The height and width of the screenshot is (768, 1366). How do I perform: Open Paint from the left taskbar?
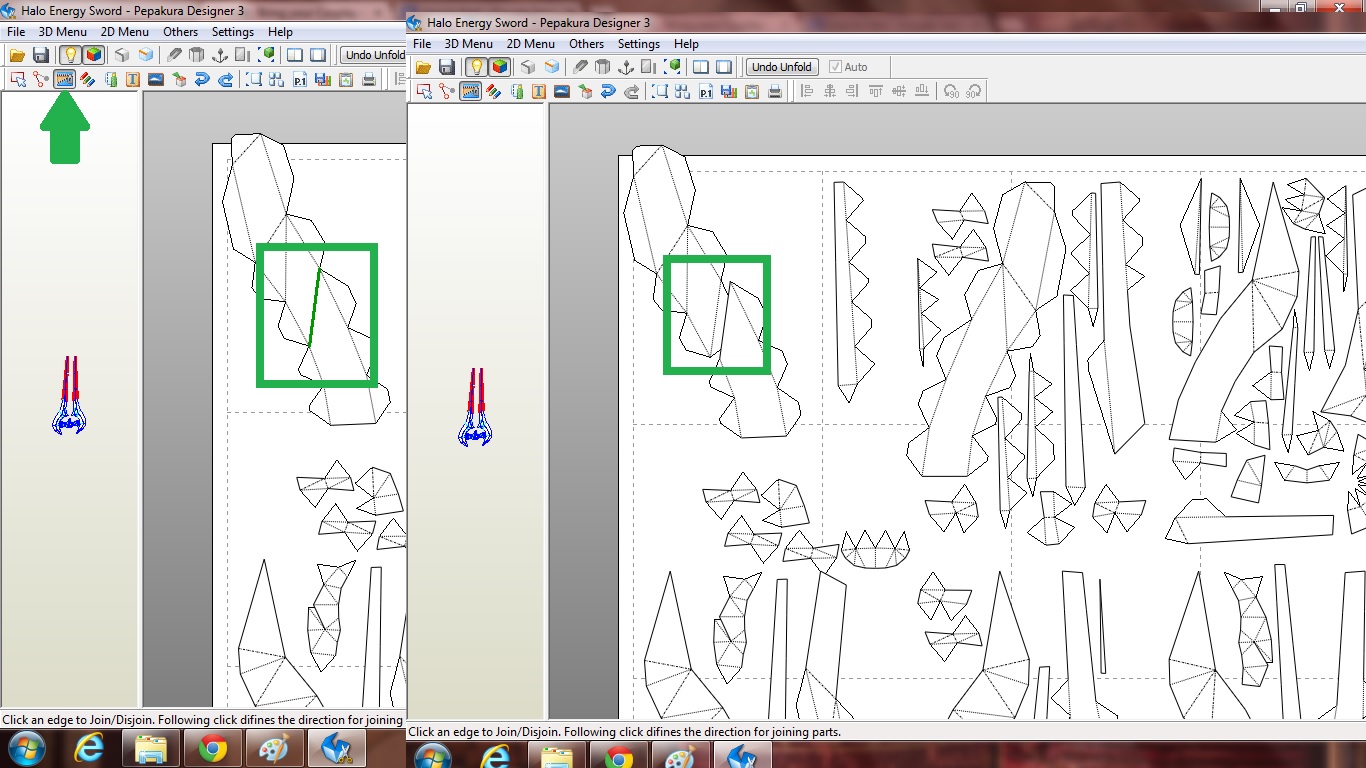(274, 748)
